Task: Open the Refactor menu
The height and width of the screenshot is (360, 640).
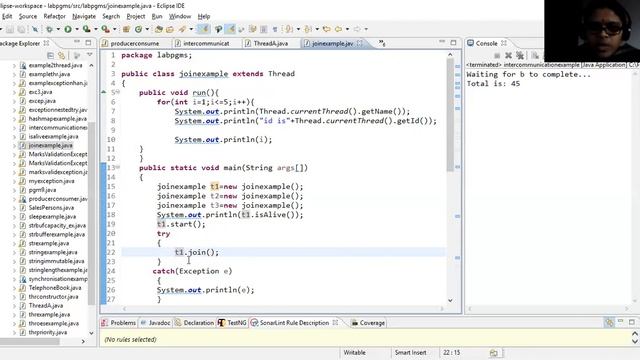Action: coord(54,16)
